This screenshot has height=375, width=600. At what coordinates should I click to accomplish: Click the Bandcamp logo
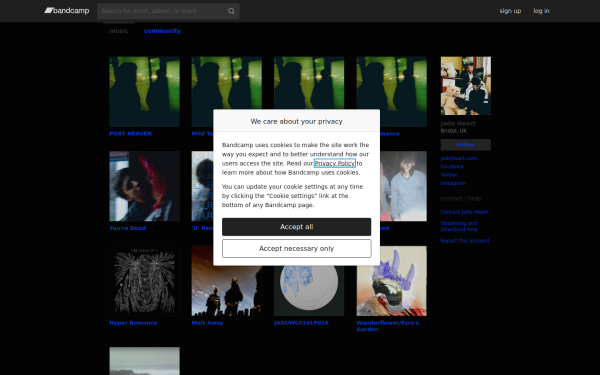coord(67,11)
